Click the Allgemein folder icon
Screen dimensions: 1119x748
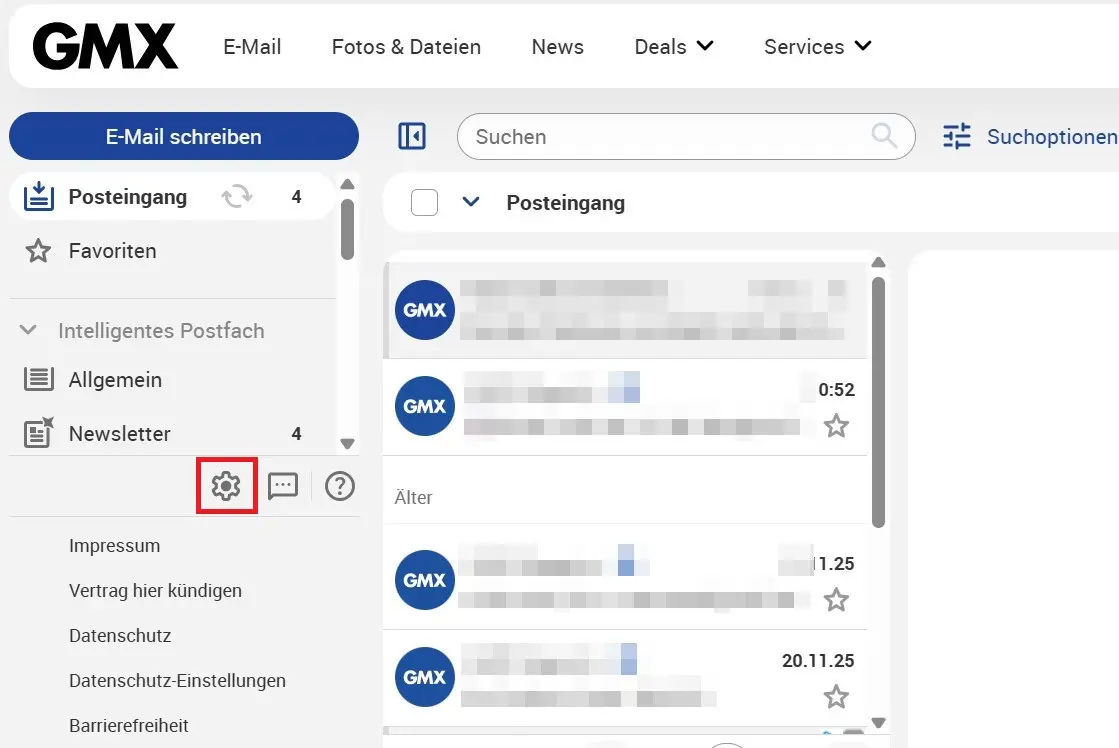pos(38,380)
